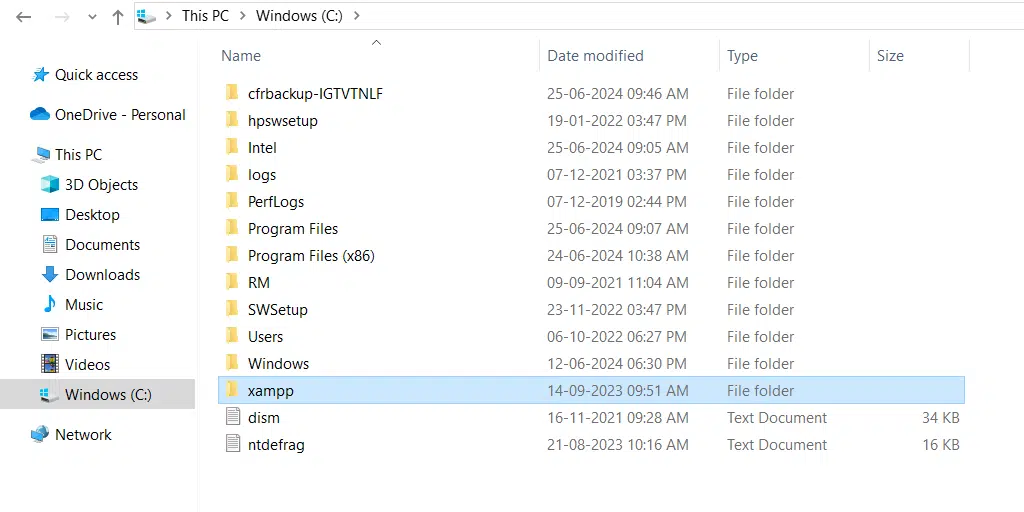Sort by the Name column header
Viewport: 1024px width, 512px height.
241,56
